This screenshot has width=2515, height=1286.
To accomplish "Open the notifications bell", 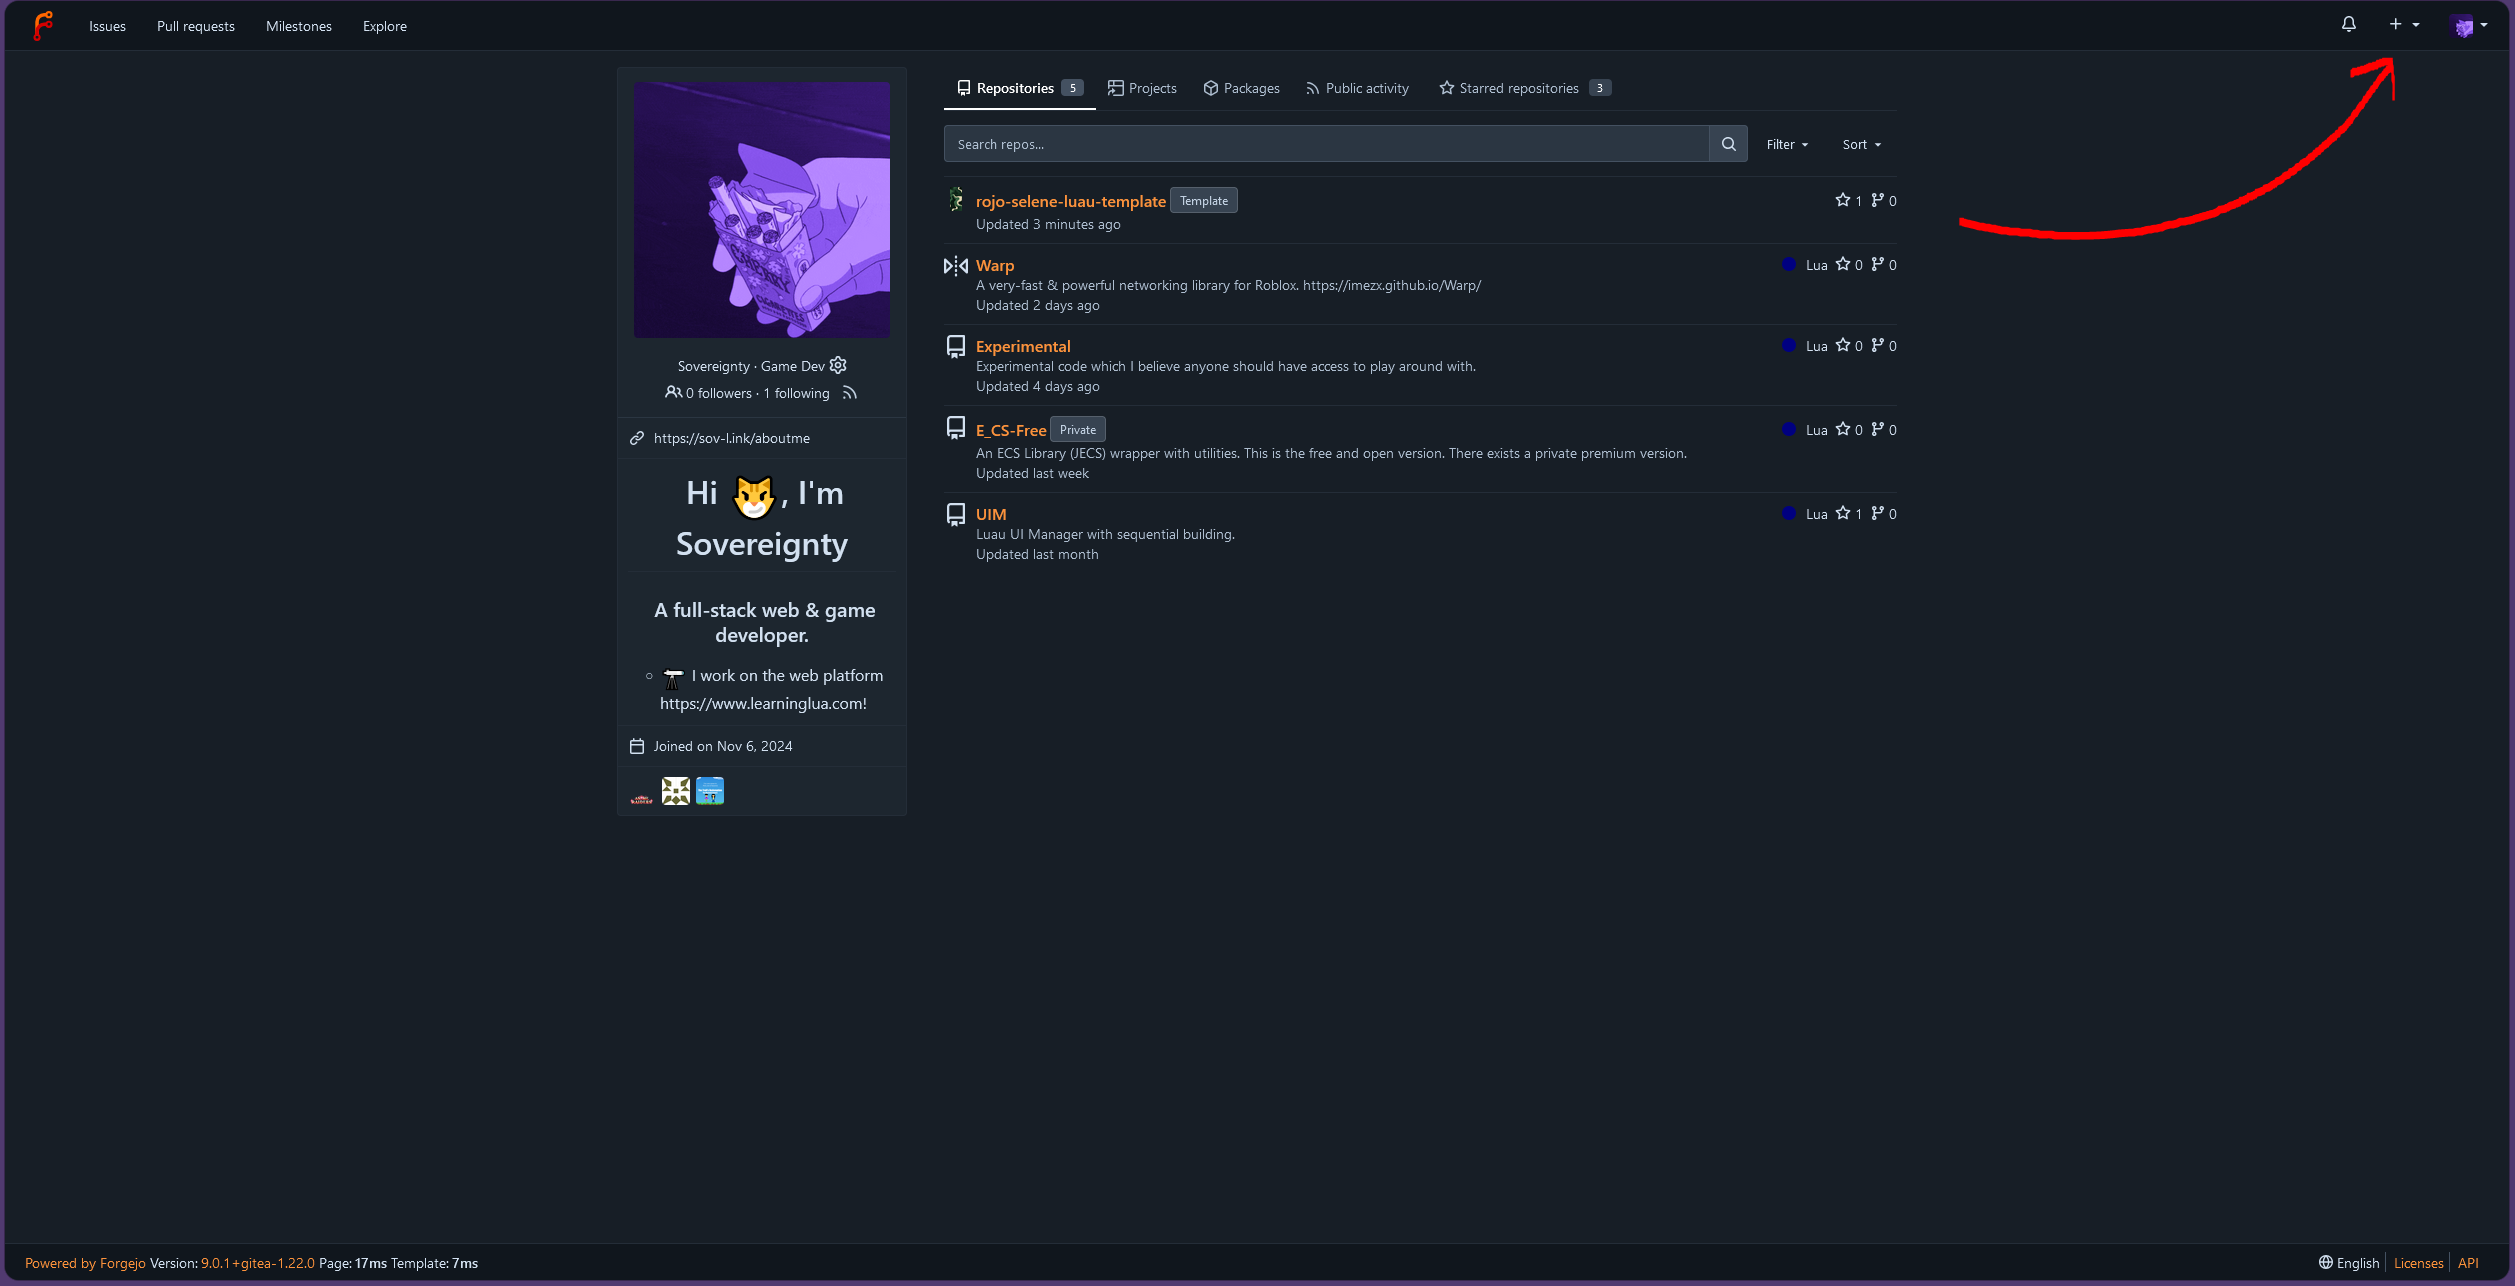I will click(2349, 25).
